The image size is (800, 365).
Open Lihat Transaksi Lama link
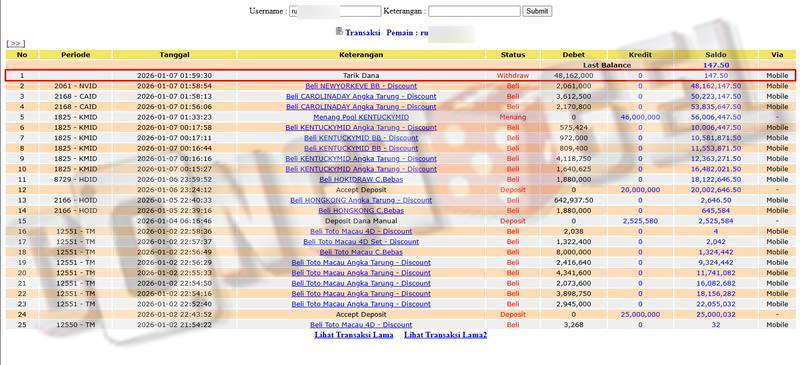[x=354, y=335]
